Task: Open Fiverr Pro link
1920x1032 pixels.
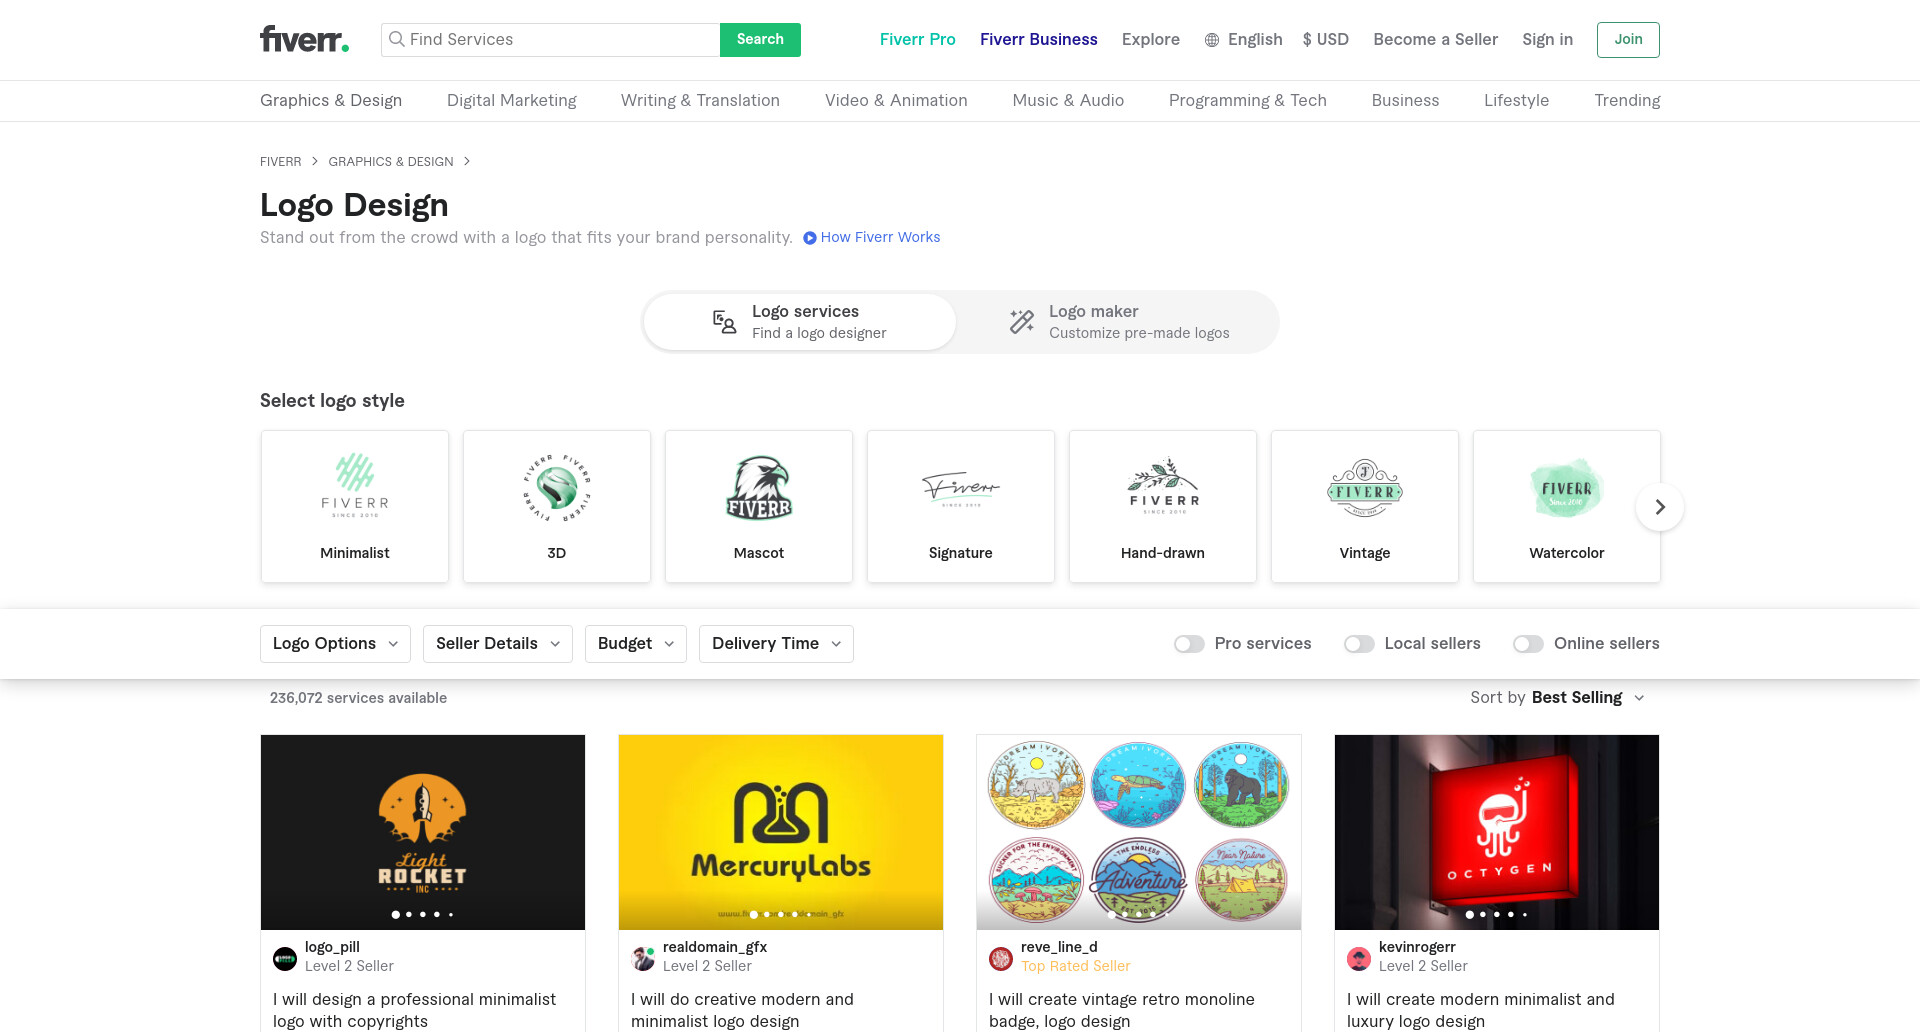Action: tap(917, 40)
